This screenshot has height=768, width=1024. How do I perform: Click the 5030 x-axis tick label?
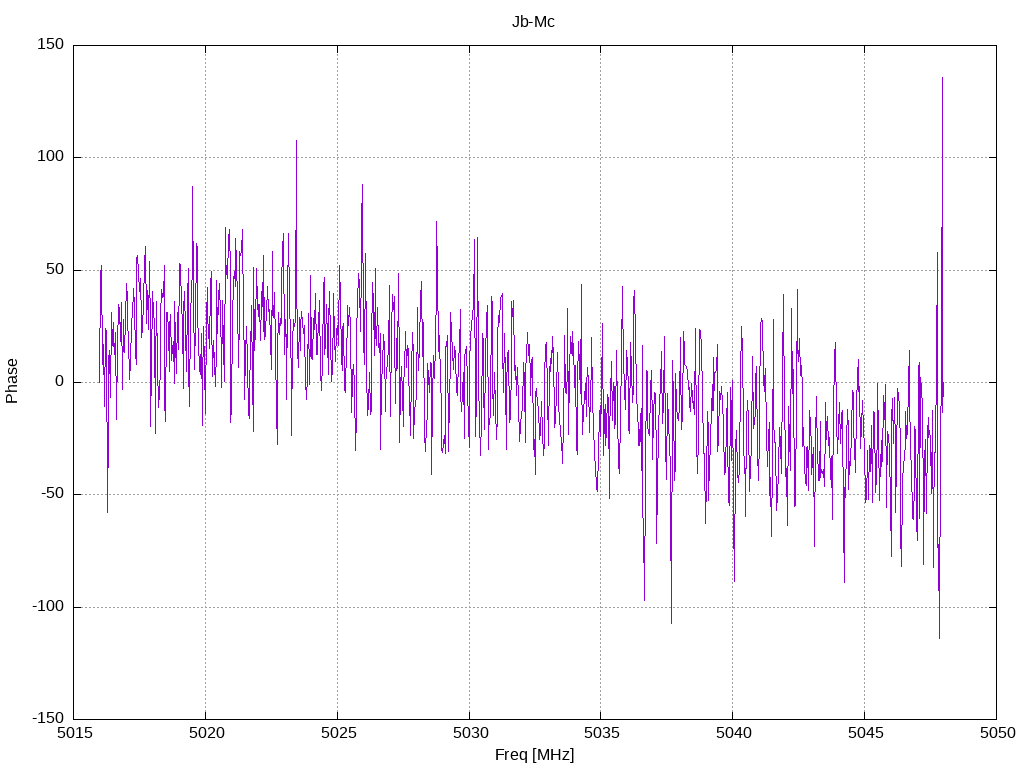(470, 733)
